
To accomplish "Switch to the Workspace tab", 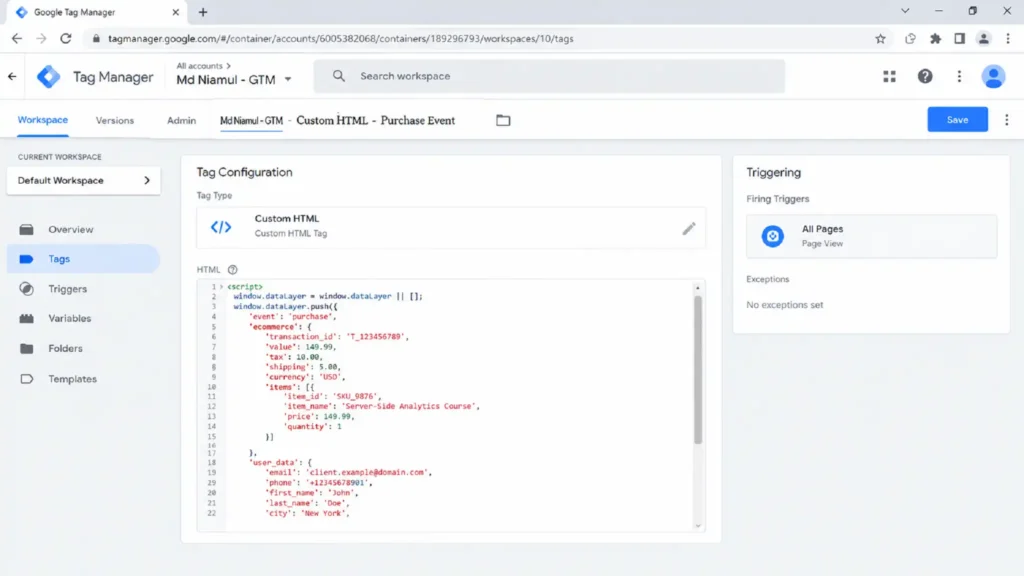I will 42,120.
